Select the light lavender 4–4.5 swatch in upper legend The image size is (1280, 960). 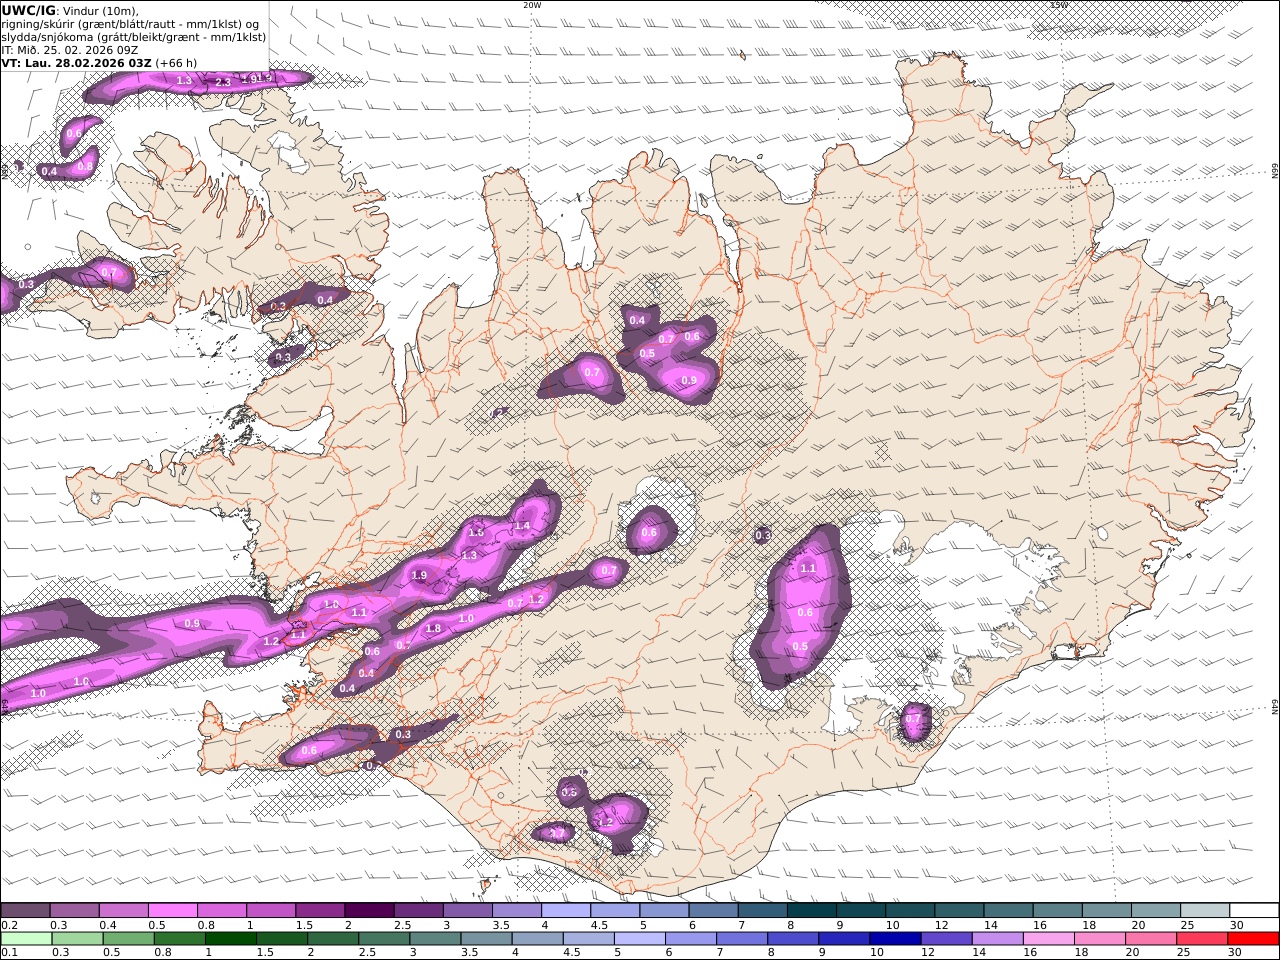point(566,911)
